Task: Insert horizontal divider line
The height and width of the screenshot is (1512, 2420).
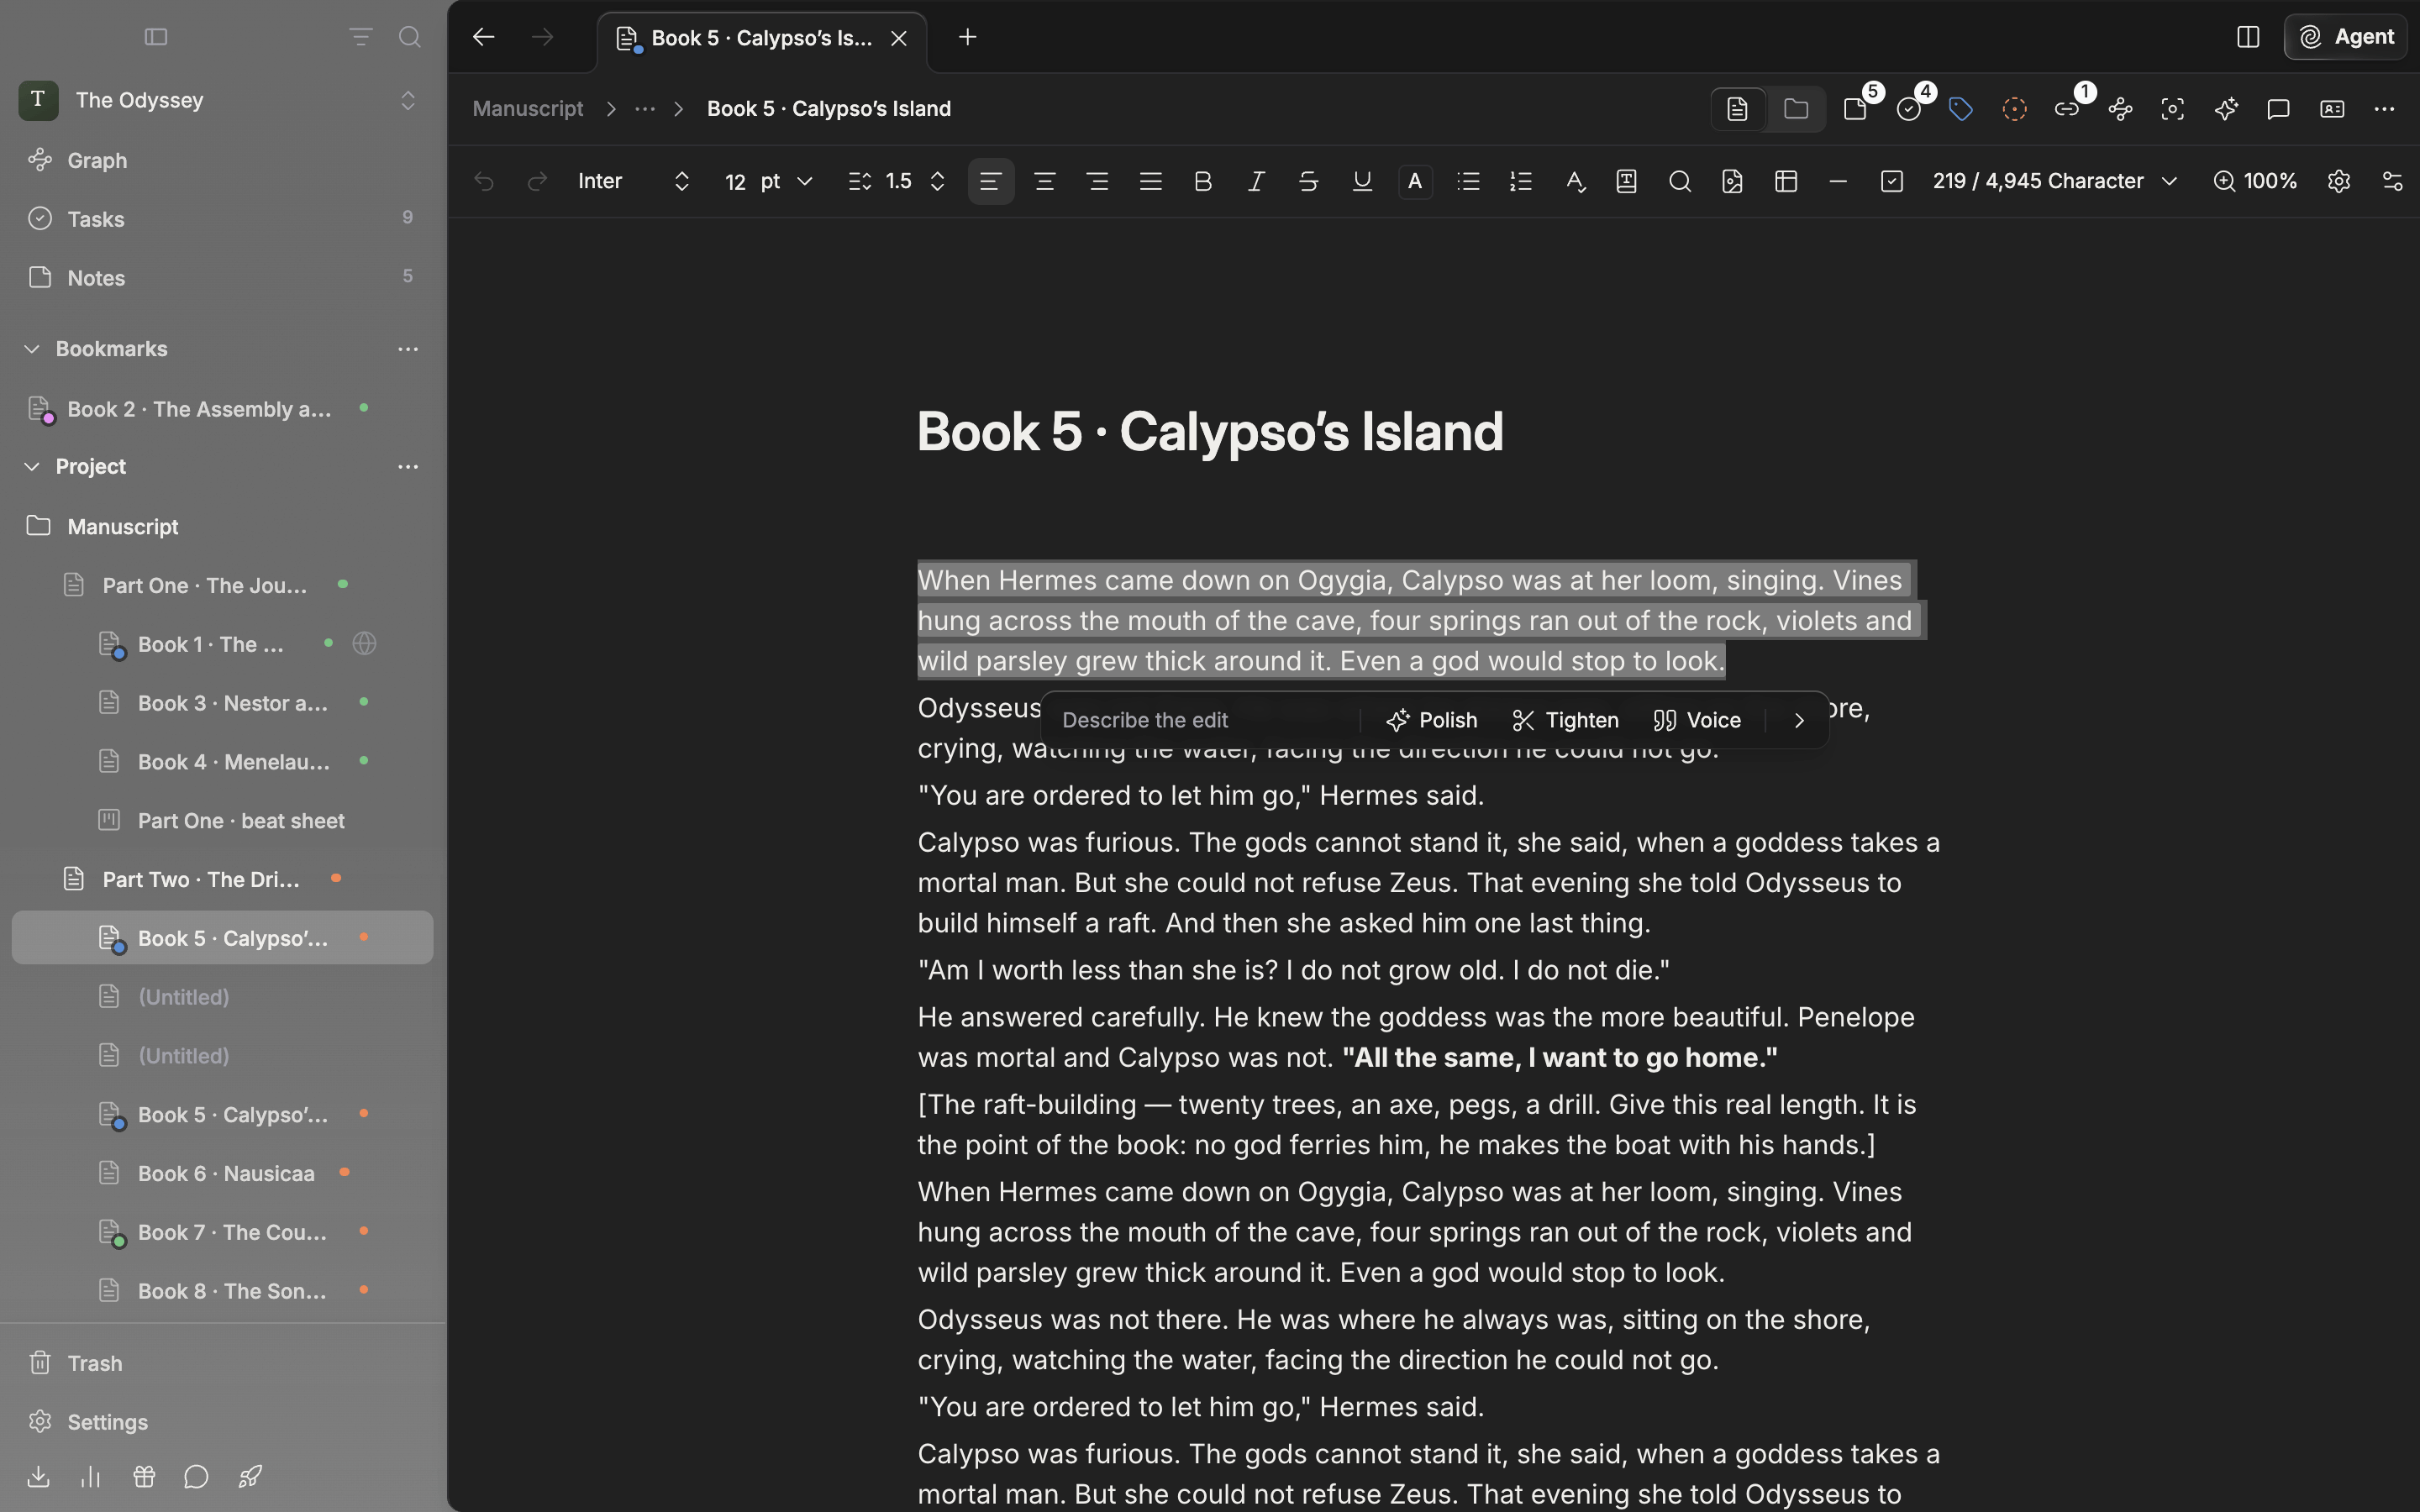Action: pyautogui.click(x=1838, y=181)
